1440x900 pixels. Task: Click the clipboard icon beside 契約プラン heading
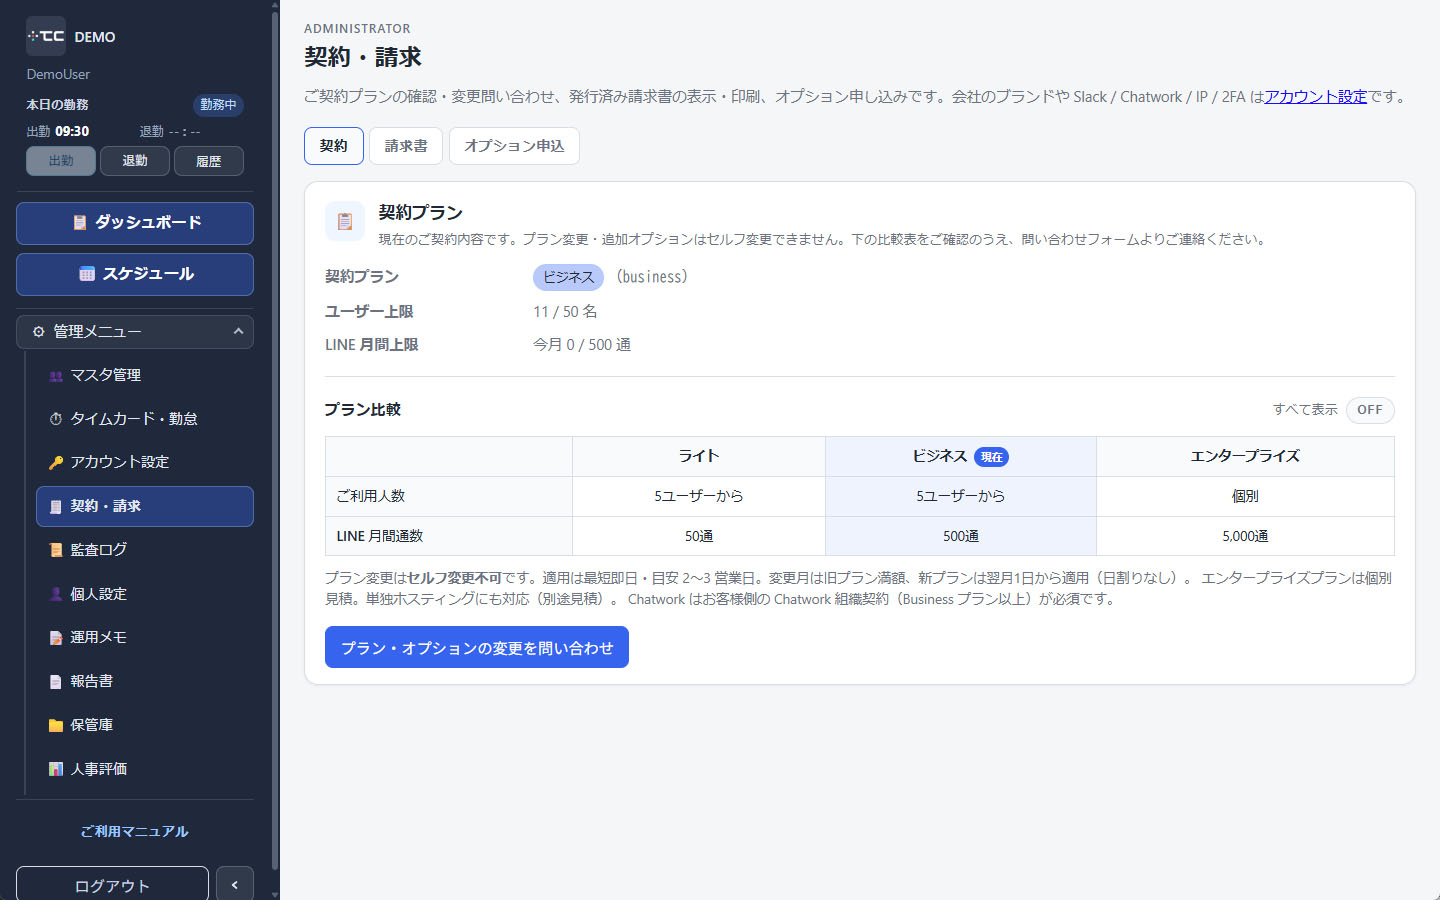tap(345, 222)
